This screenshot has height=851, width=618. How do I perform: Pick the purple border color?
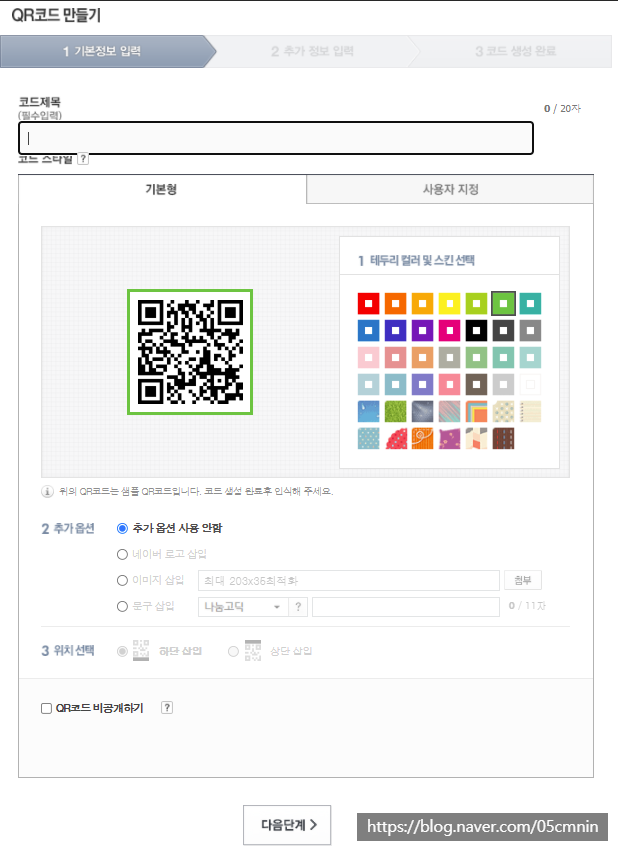pyautogui.click(x=423, y=331)
